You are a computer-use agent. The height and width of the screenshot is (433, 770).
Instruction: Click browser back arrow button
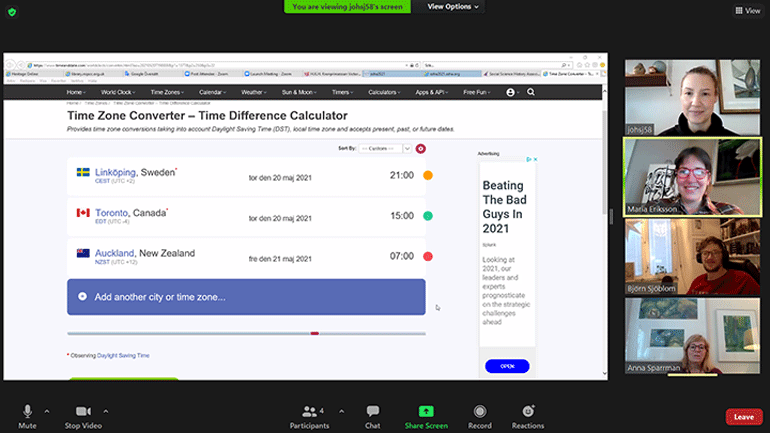tap(10, 65)
